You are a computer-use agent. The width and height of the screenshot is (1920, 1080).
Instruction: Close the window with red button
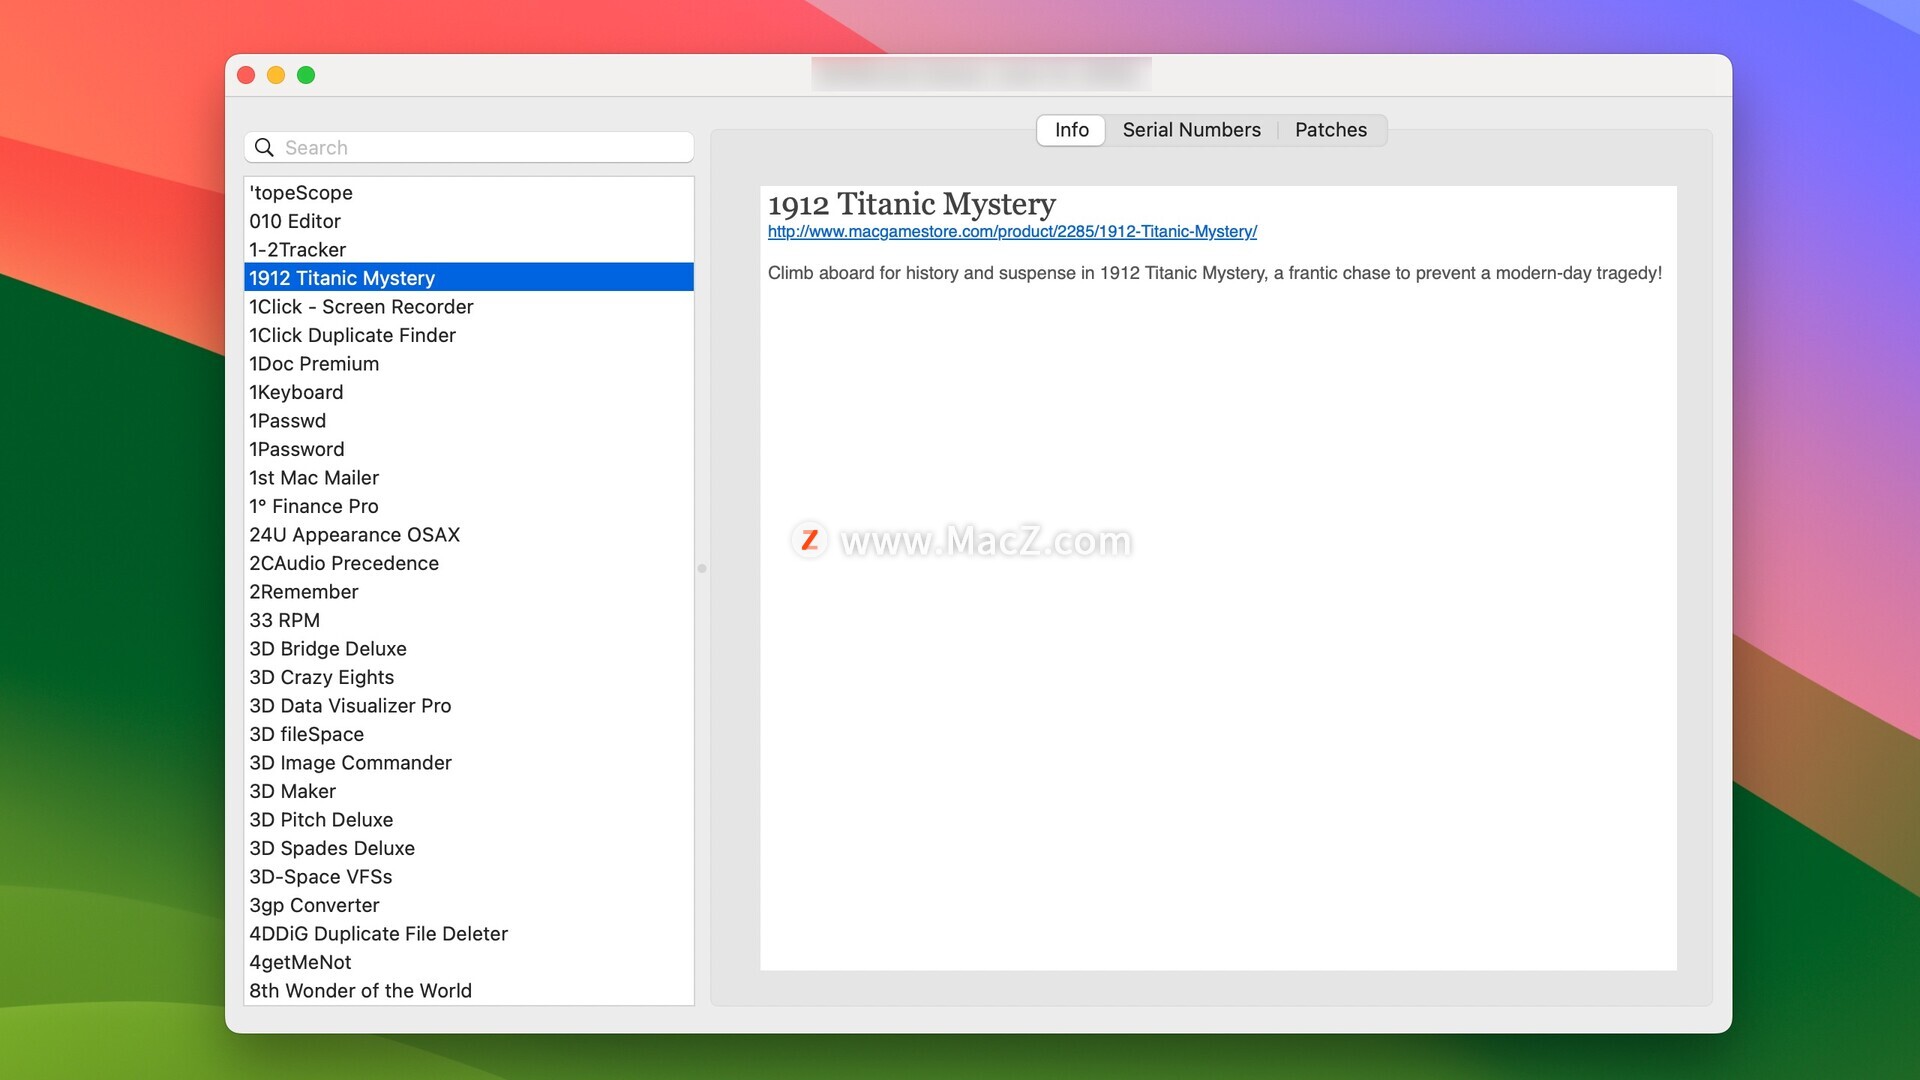pyautogui.click(x=246, y=75)
